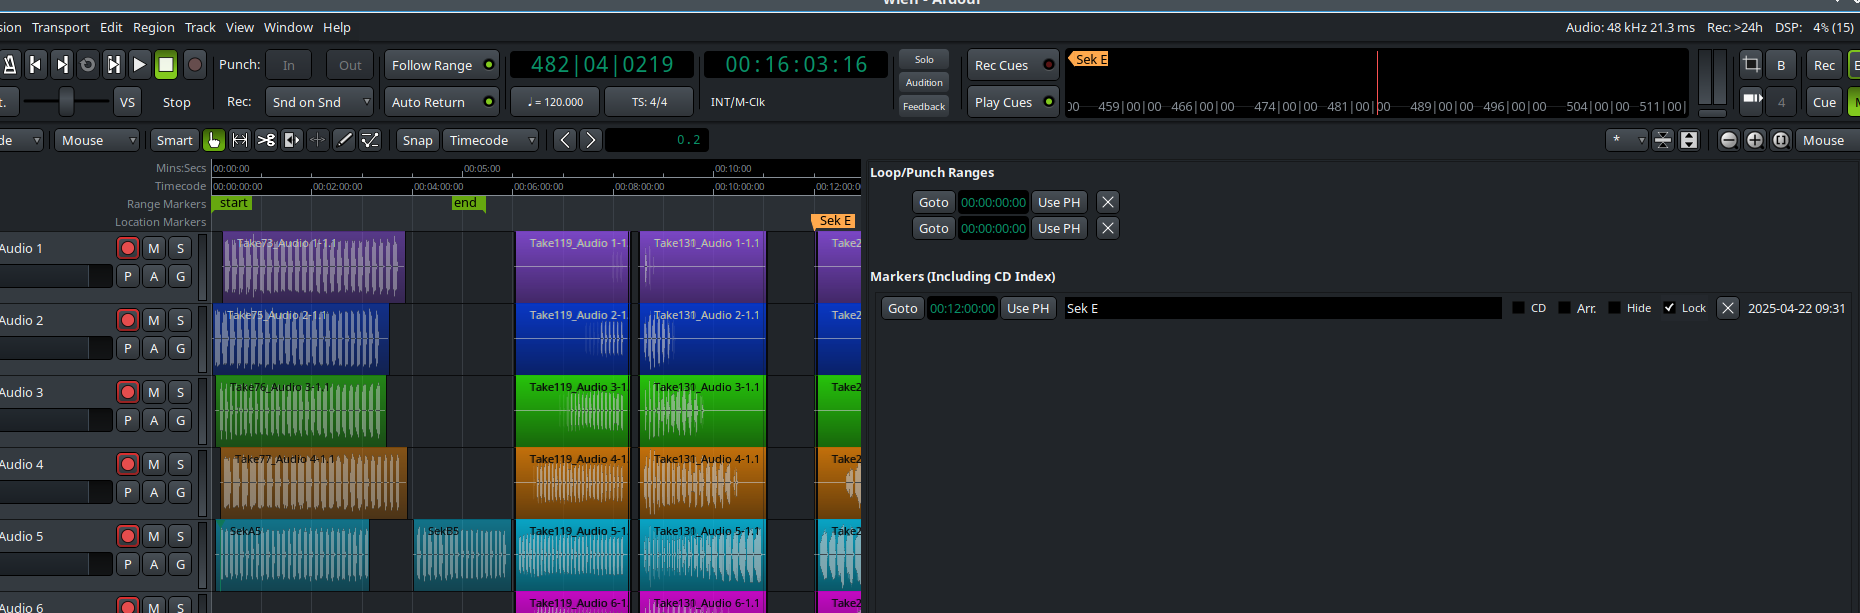Click the zoom in magnifier icon
Image resolution: width=1860 pixels, height=613 pixels.
click(1754, 140)
